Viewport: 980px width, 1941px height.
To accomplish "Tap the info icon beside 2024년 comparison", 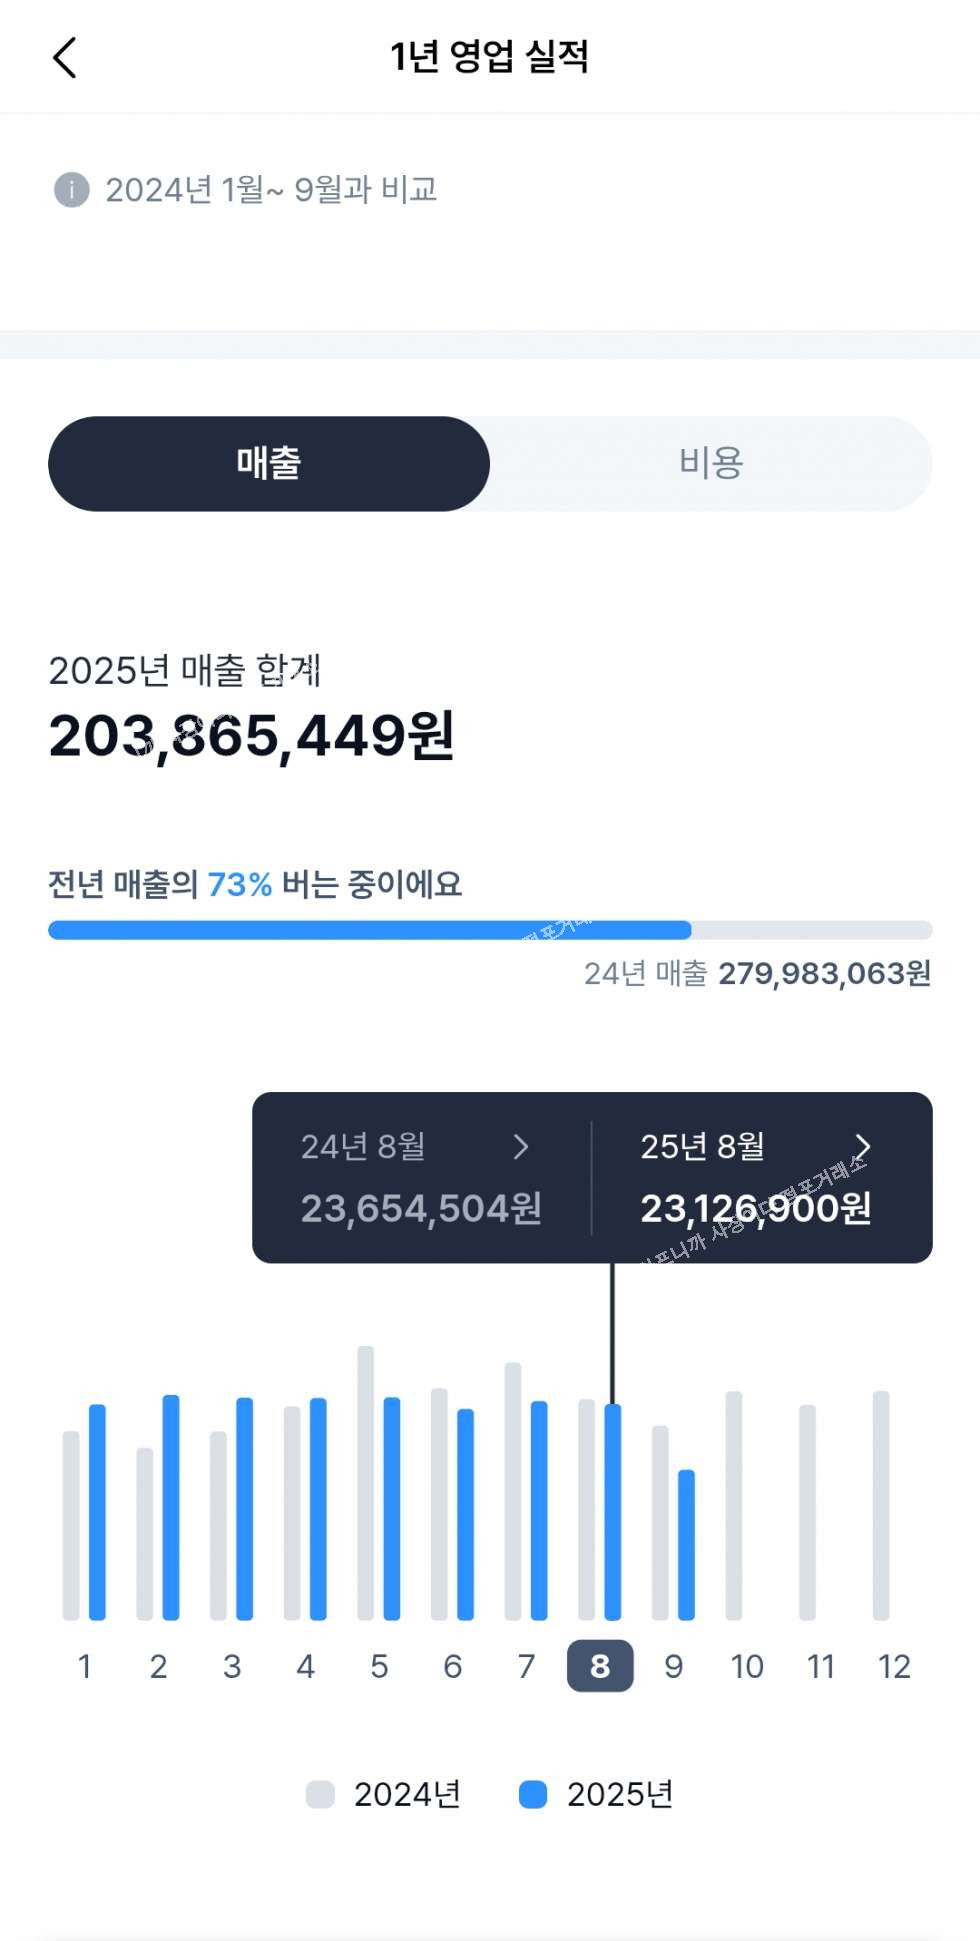I will coord(71,189).
